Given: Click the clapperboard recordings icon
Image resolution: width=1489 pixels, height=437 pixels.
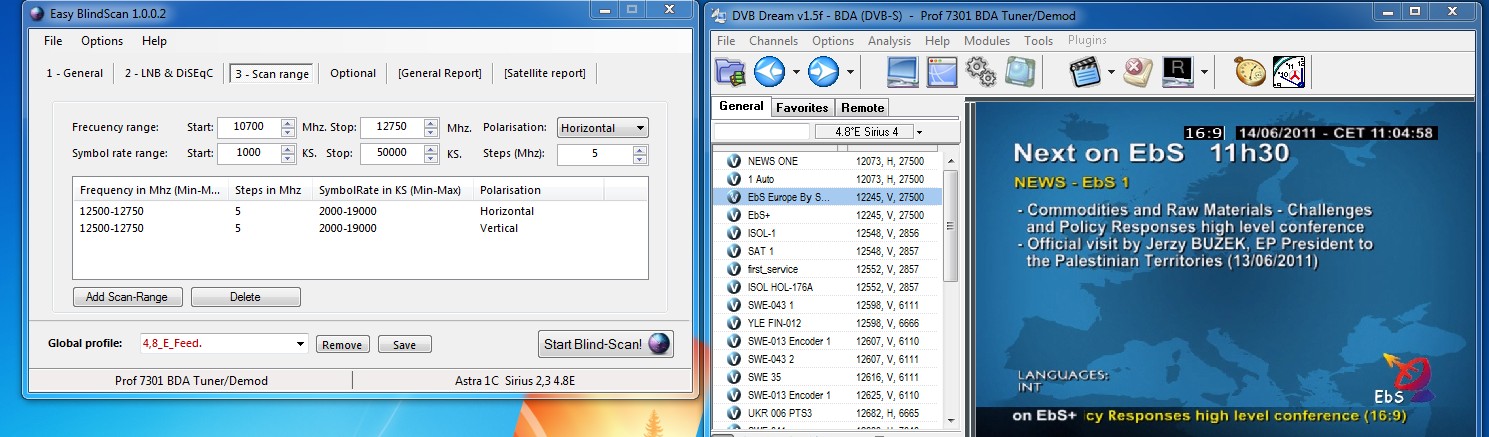Looking at the screenshot, I should [x=1084, y=72].
